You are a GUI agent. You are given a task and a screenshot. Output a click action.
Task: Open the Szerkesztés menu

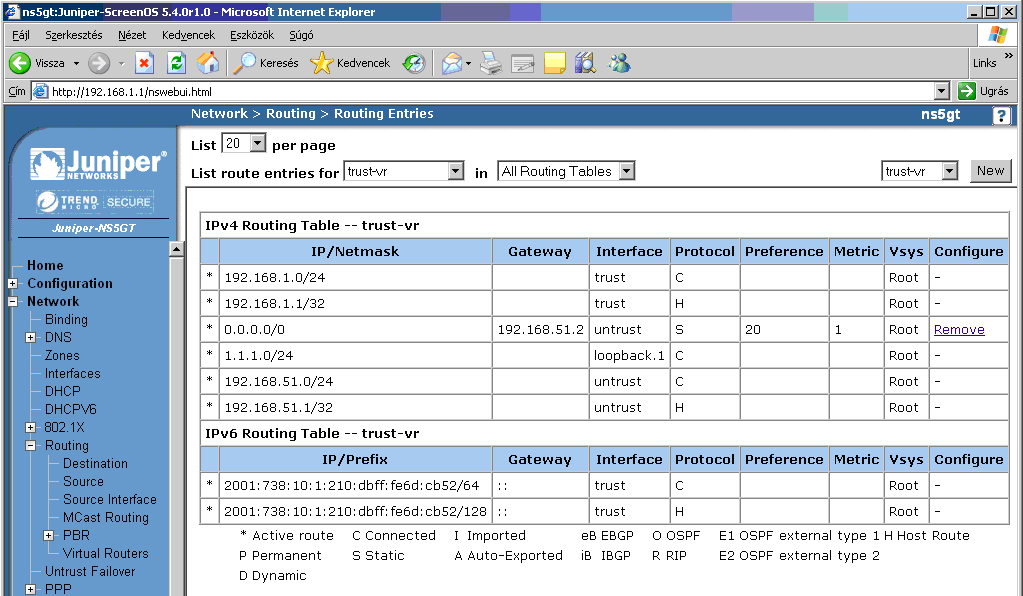(x=73, y=35)
